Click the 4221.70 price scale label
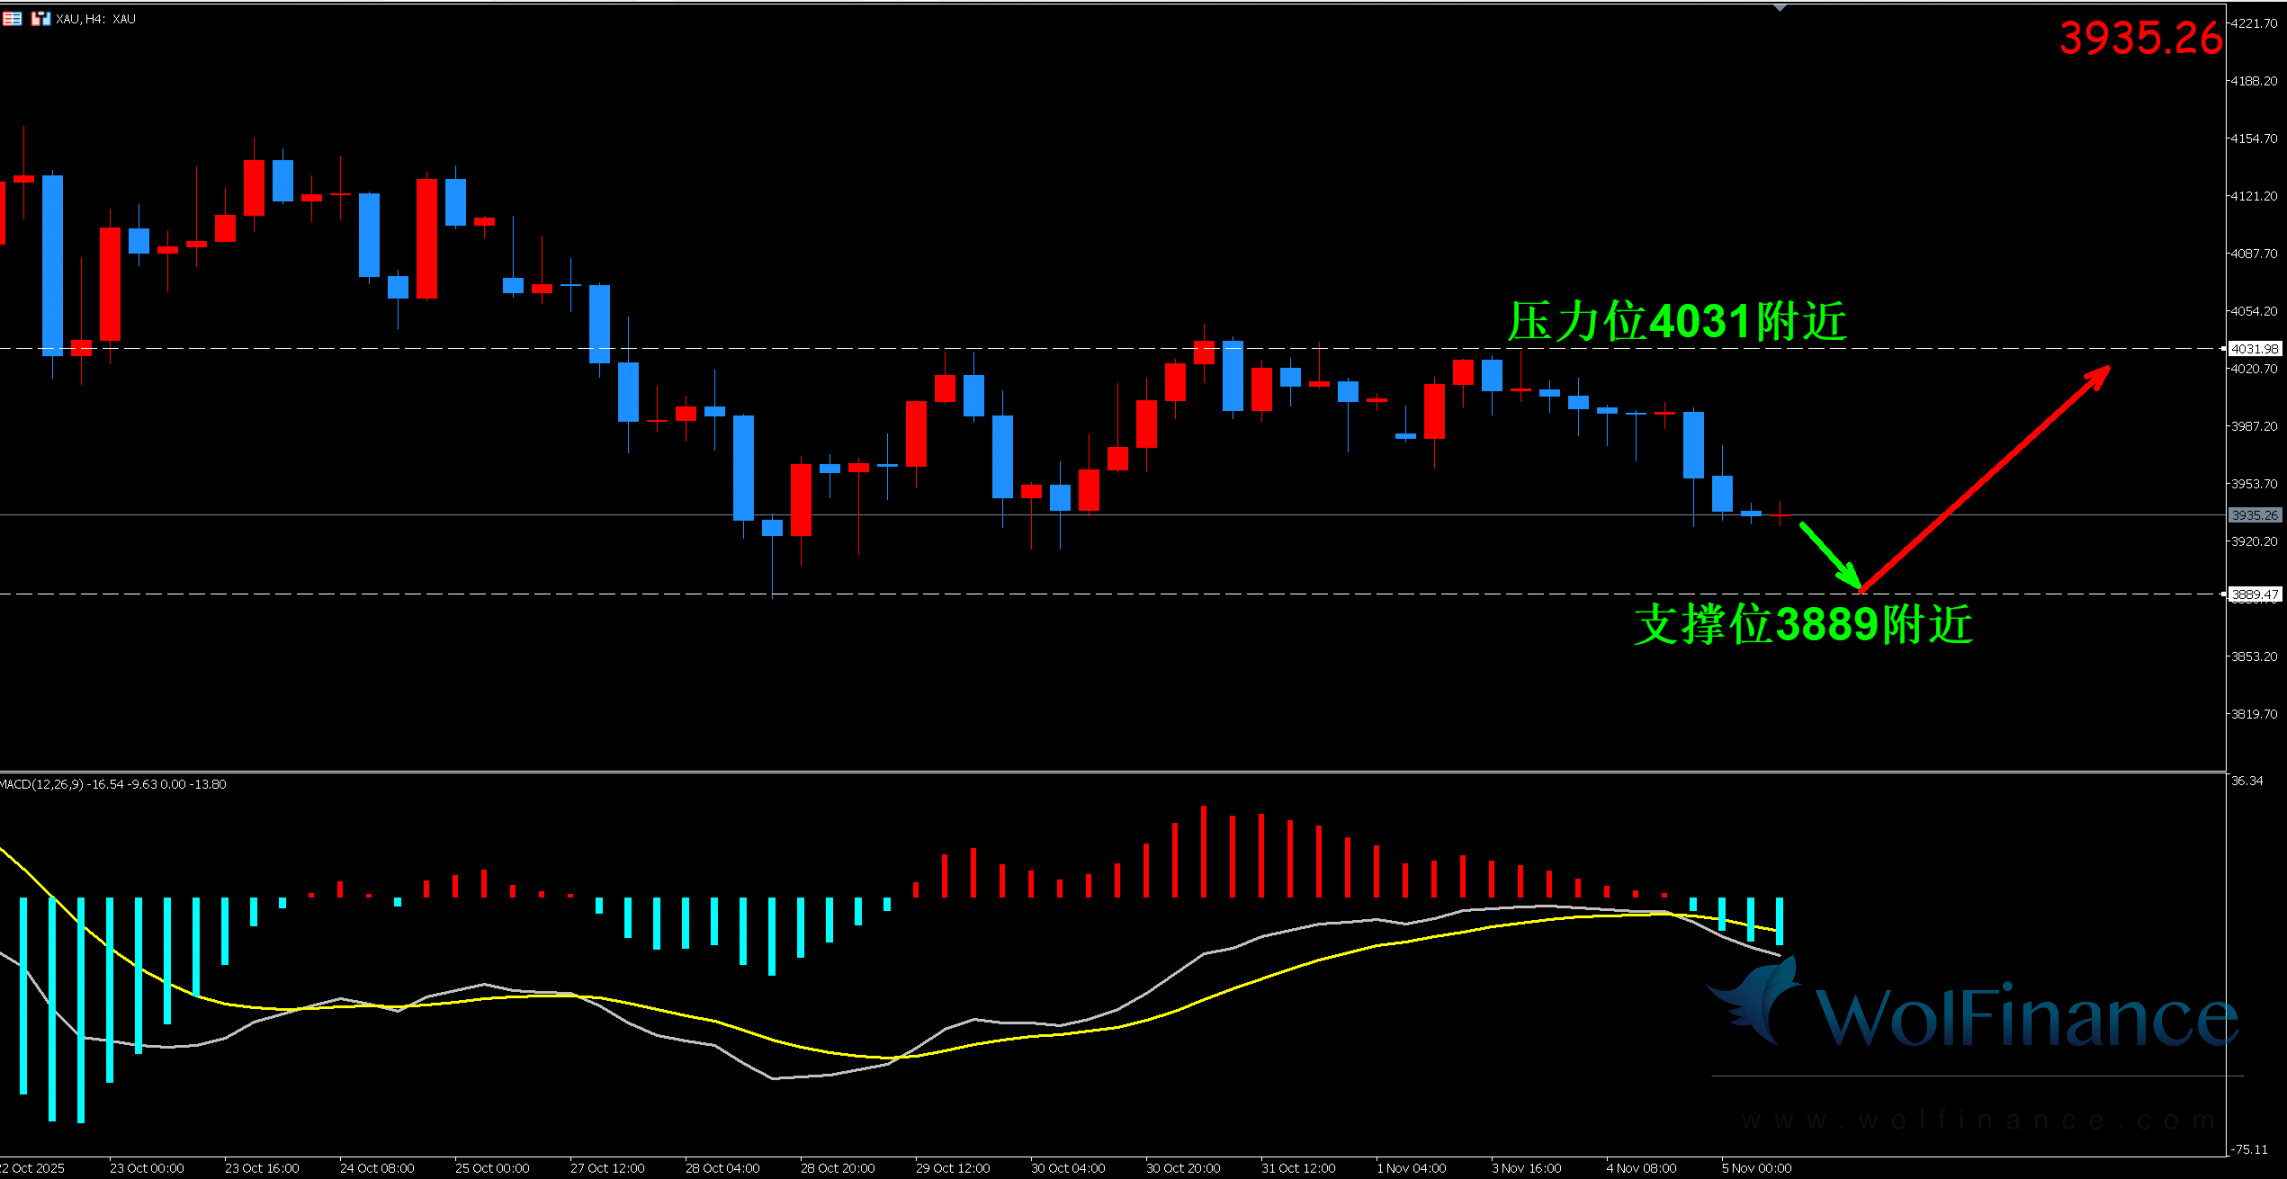The width and height of the screenshot is (2287, 1179). point(2254,23)
